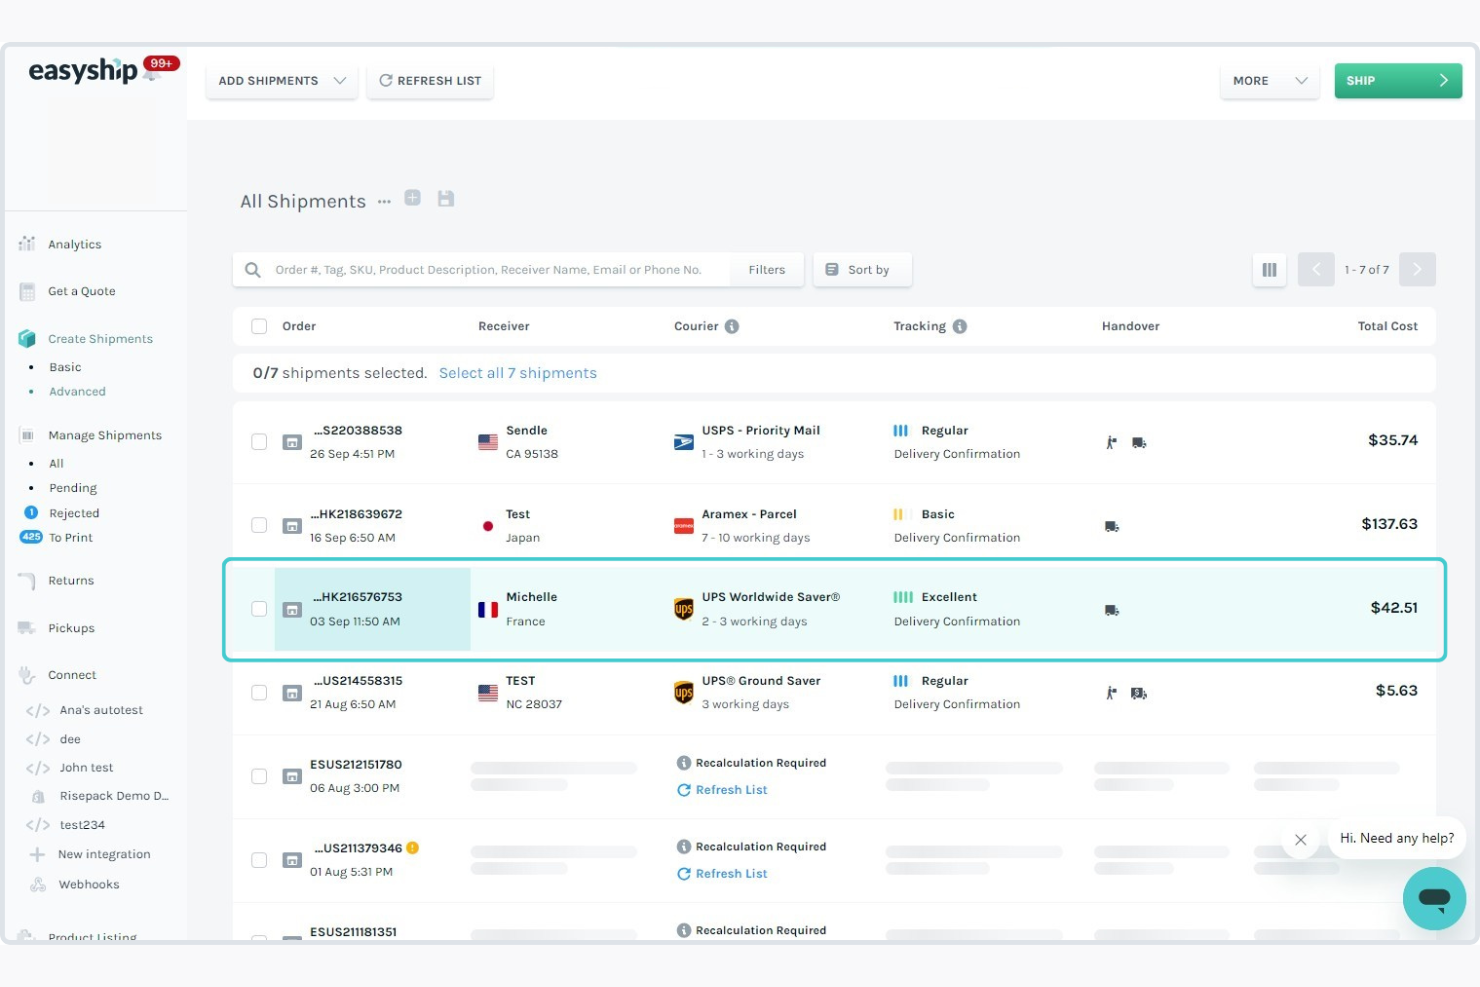Click the column layout icon button
1480x987 pixels.
tap(1269, 270)
